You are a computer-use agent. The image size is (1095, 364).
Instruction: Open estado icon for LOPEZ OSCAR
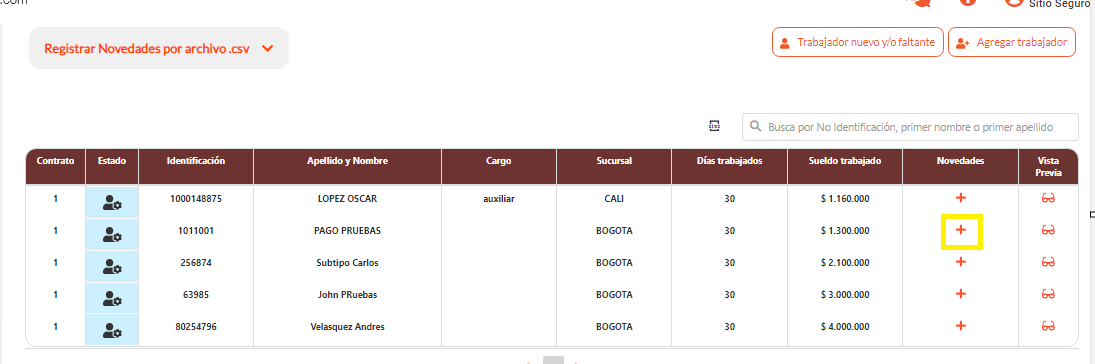pyautogui.click(x=112, y=203)
